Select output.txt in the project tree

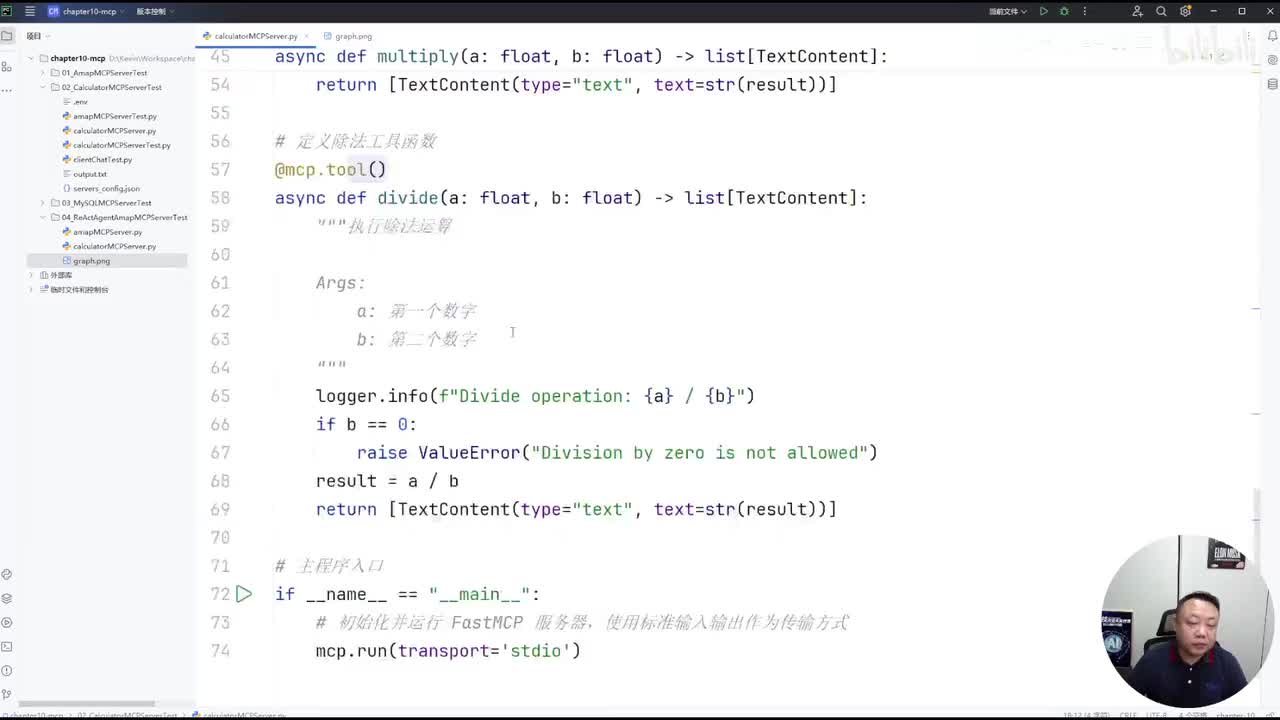(x=90, y=174)
